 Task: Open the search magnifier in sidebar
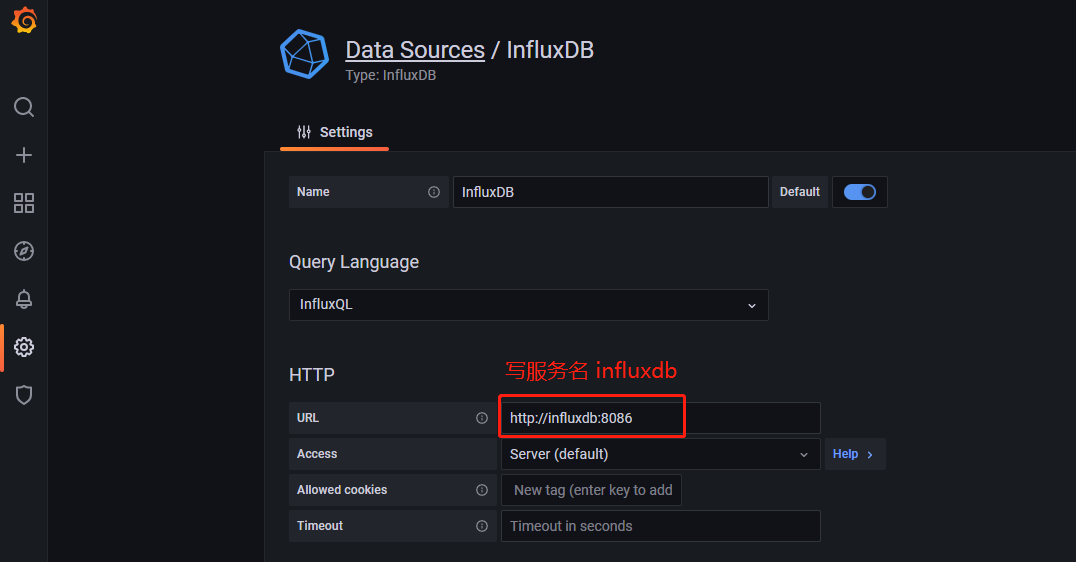[24, 107]
